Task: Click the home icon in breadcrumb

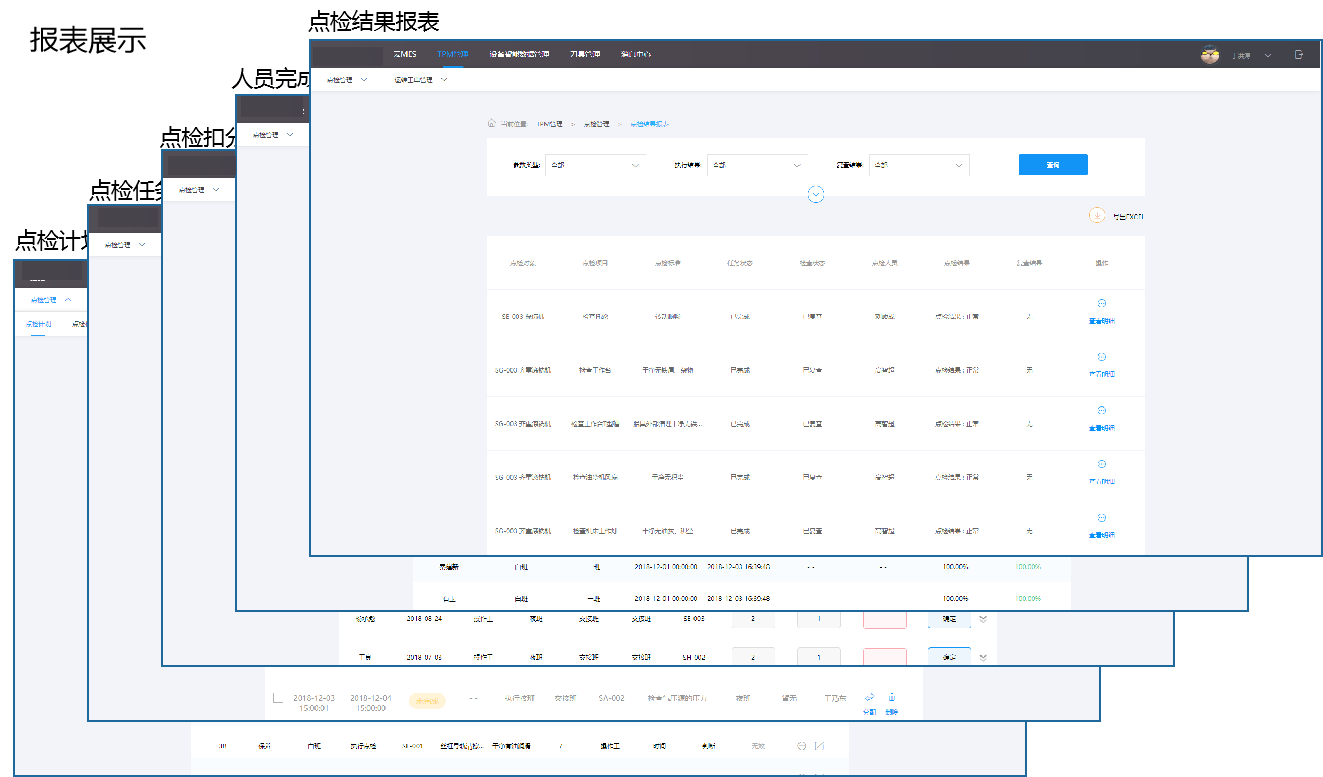Action: pyautogui.click(x=491, y=124)
